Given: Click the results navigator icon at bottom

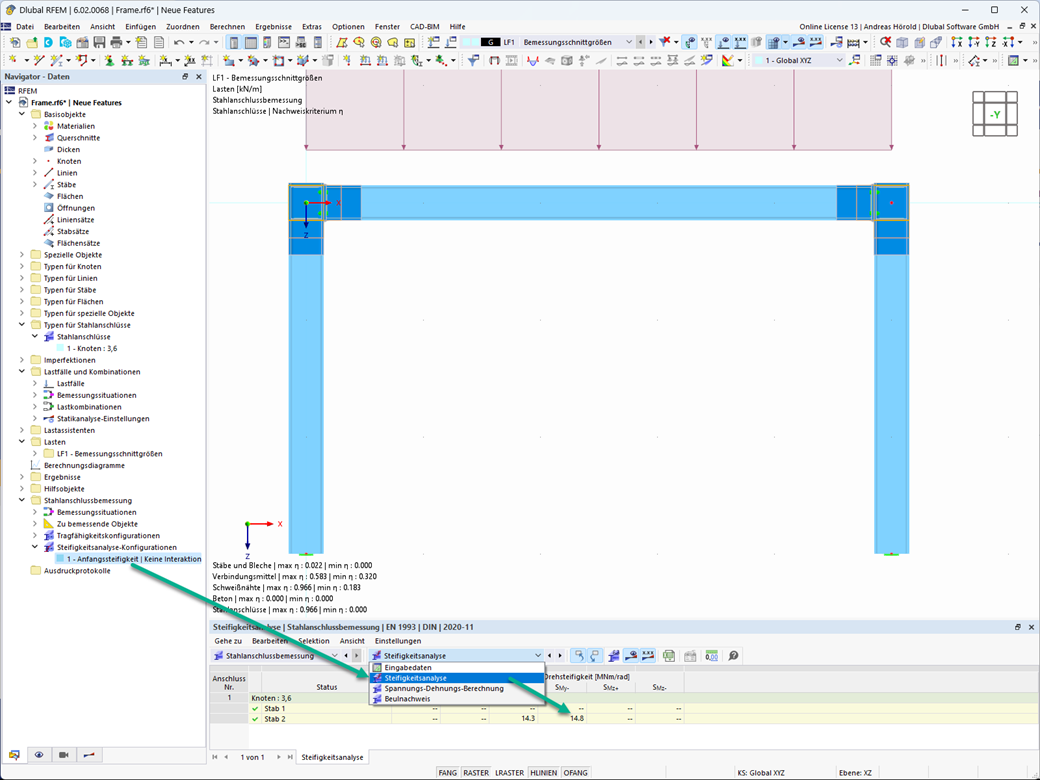Looking at the screenshot, I should [89, 755].
